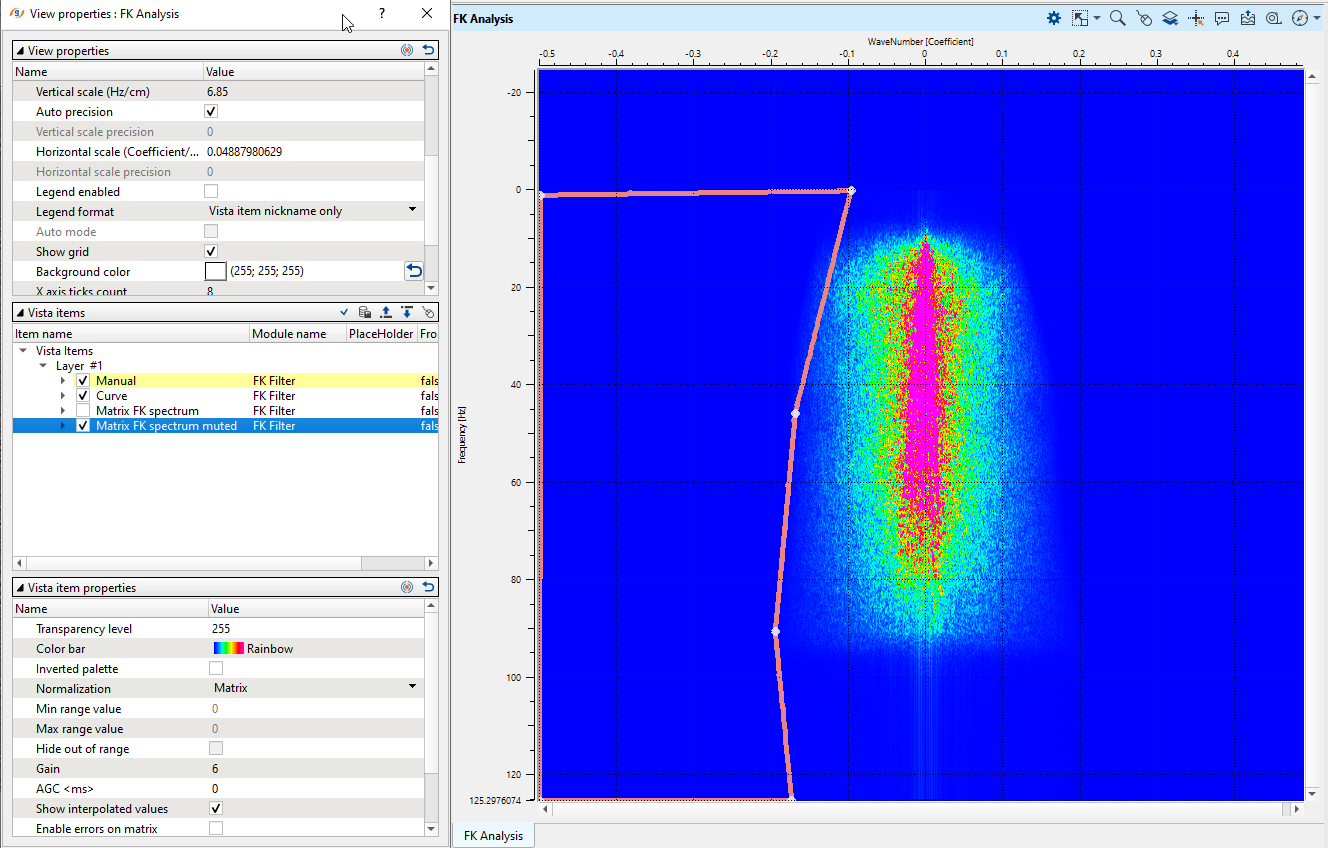The width and height of the screenshot is (1328, 848).
Task: Click move item up arrow in Vista items
Action: click(386, 313)
